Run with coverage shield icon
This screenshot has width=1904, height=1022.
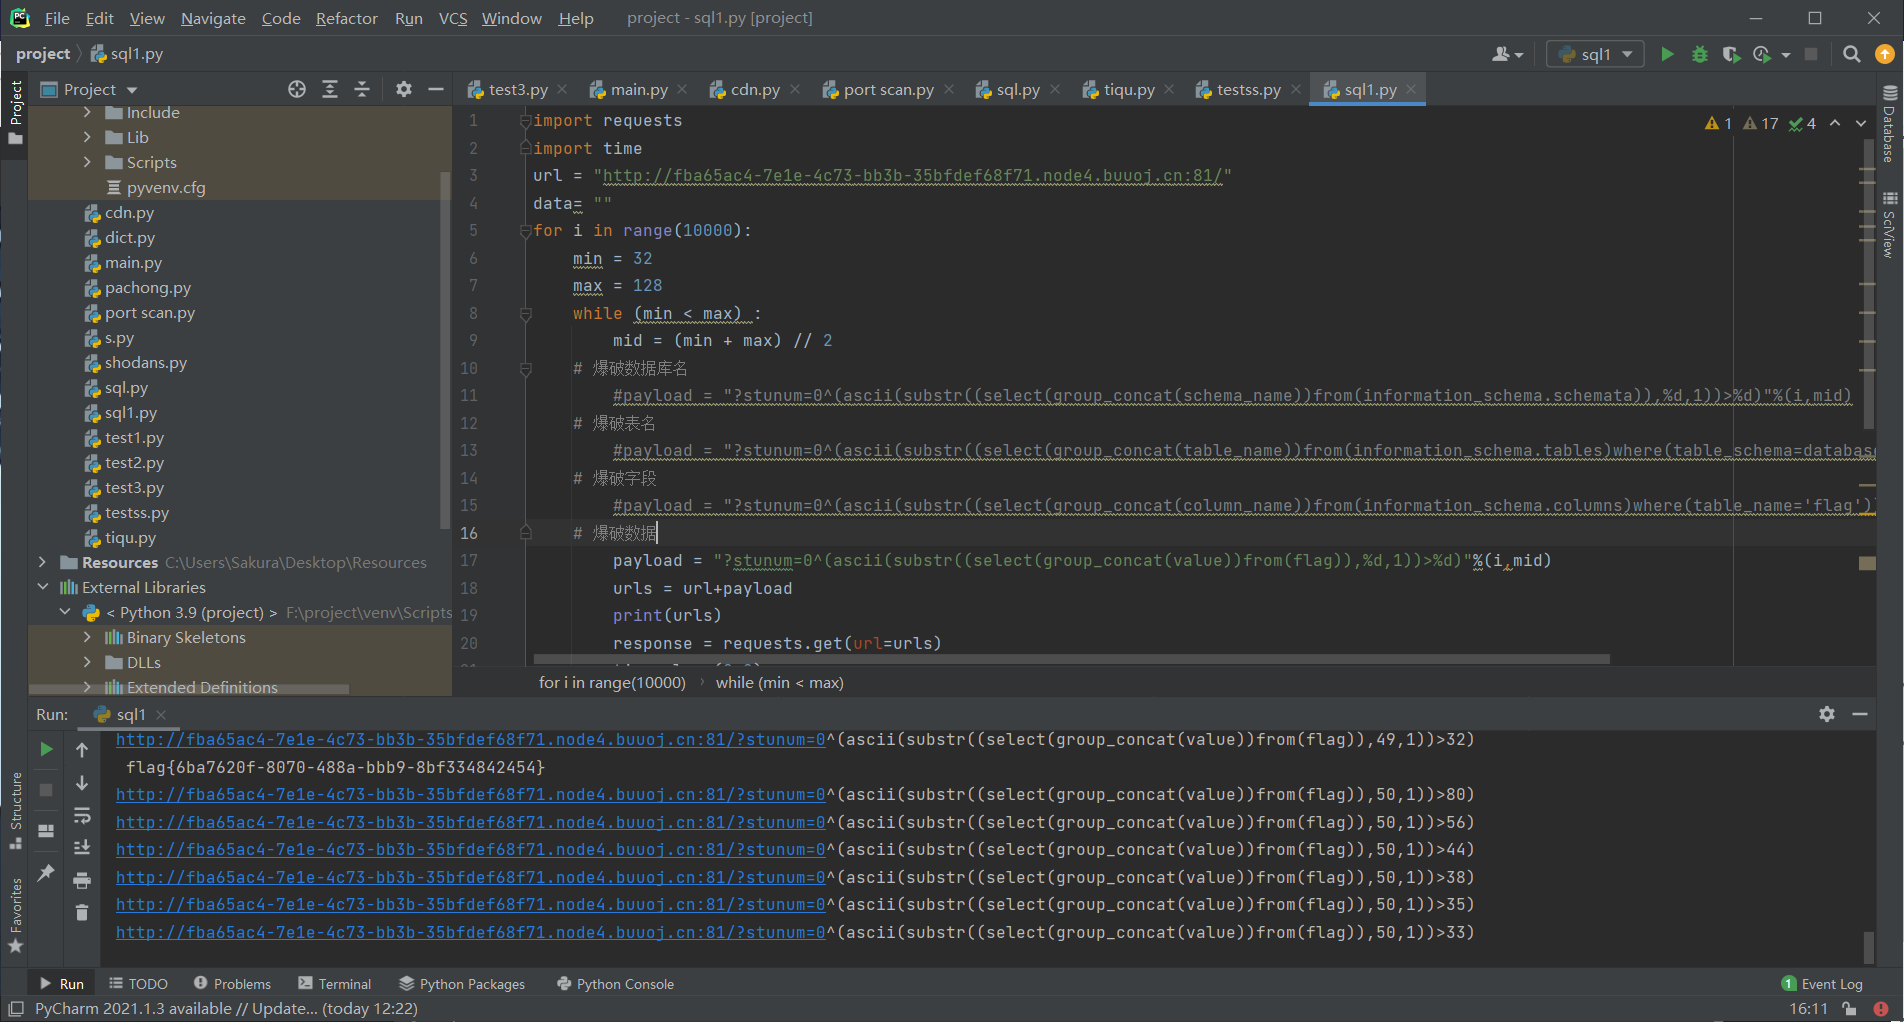point(1731,54)
